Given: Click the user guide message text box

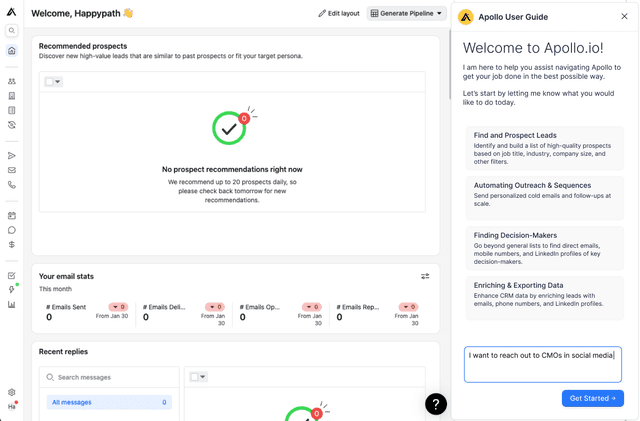Looking at the screenshot, I should 543,365.
